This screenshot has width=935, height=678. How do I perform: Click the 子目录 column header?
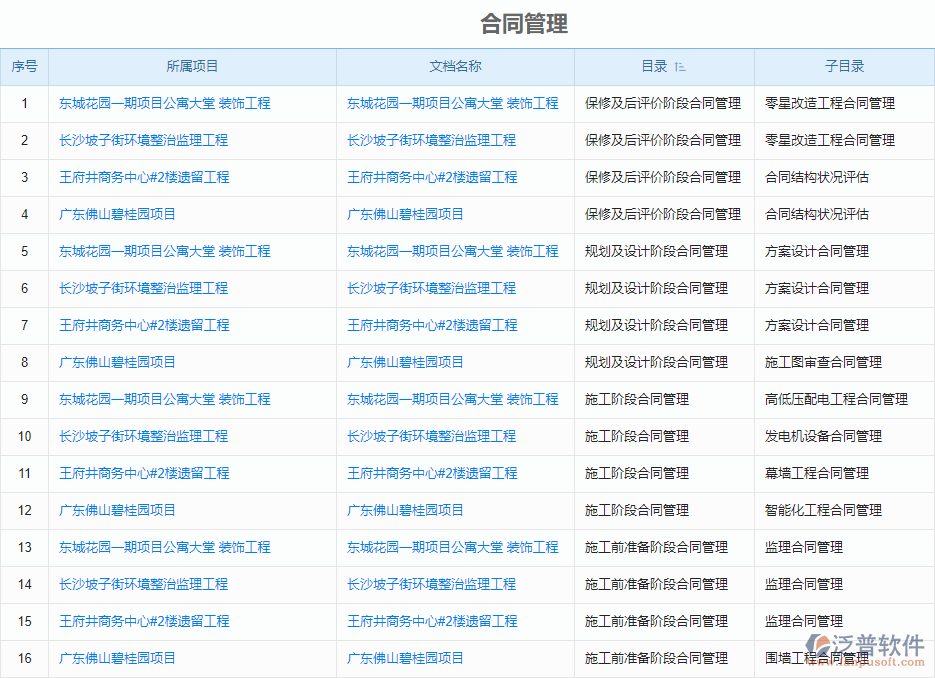click(x=845, y=66)
